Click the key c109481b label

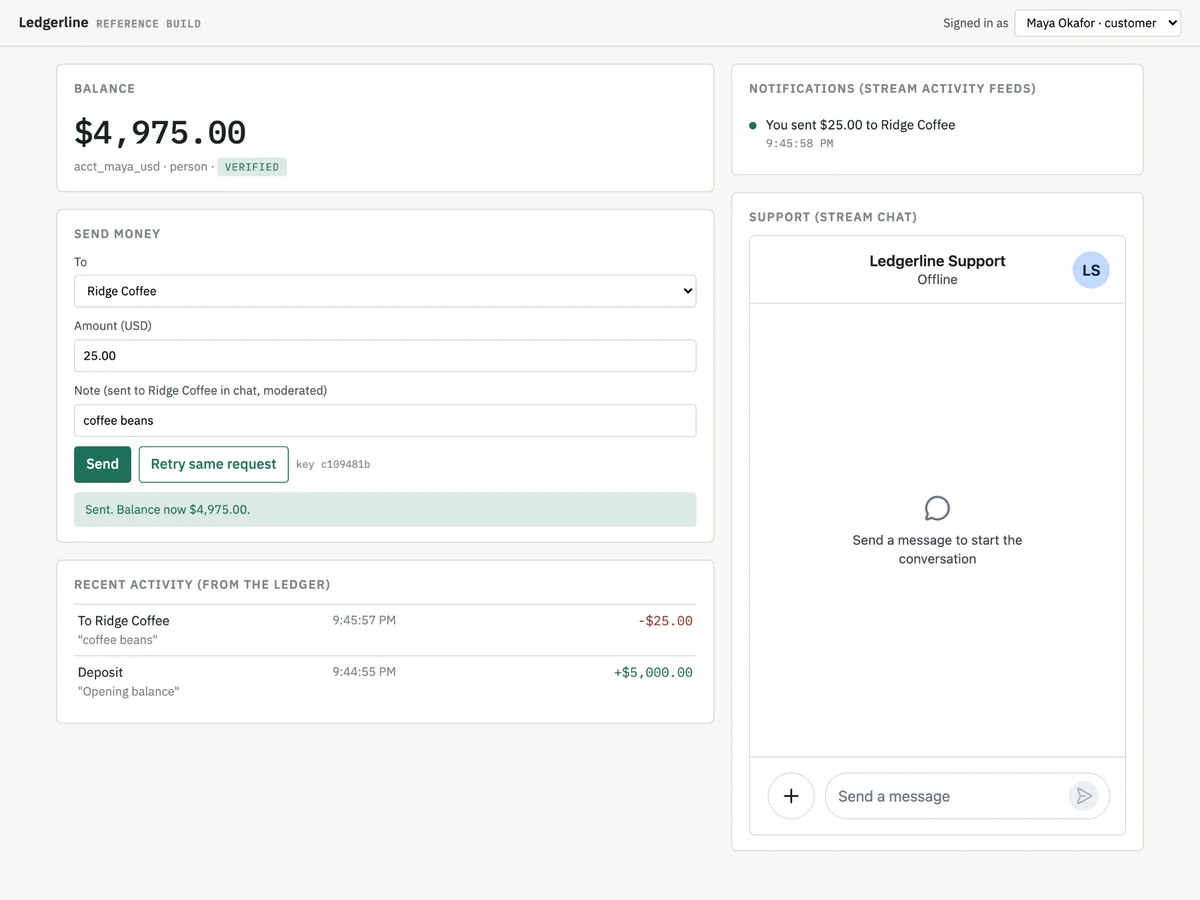tap(333, 464)
